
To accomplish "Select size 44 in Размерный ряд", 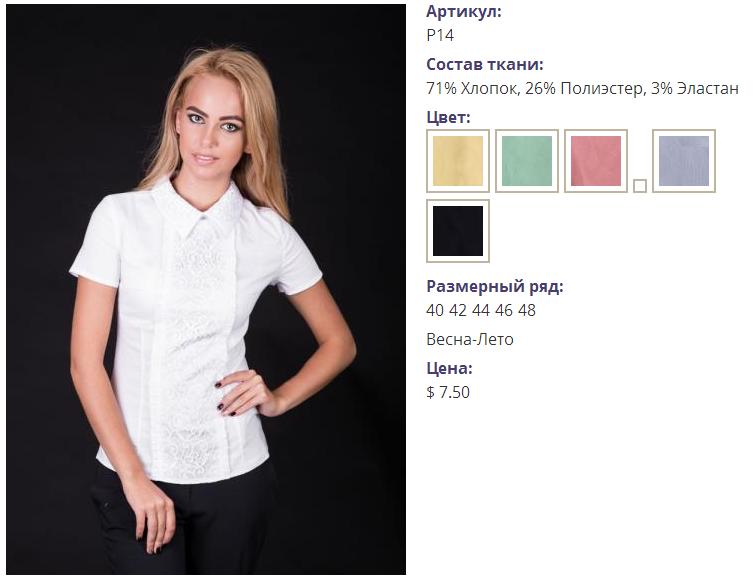I will (x=481, y=310).
